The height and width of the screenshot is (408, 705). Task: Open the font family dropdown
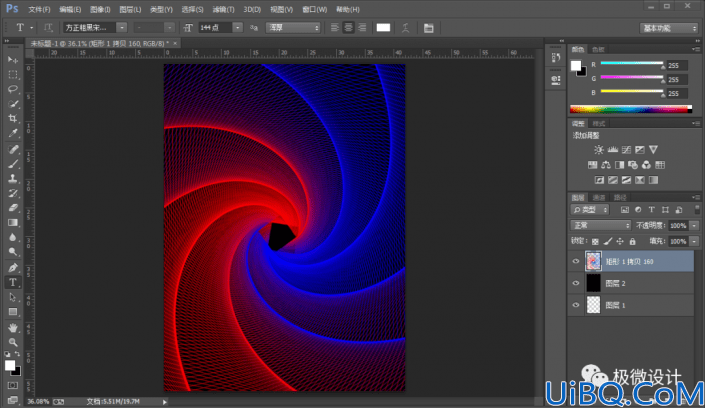[x=122, y=28]
